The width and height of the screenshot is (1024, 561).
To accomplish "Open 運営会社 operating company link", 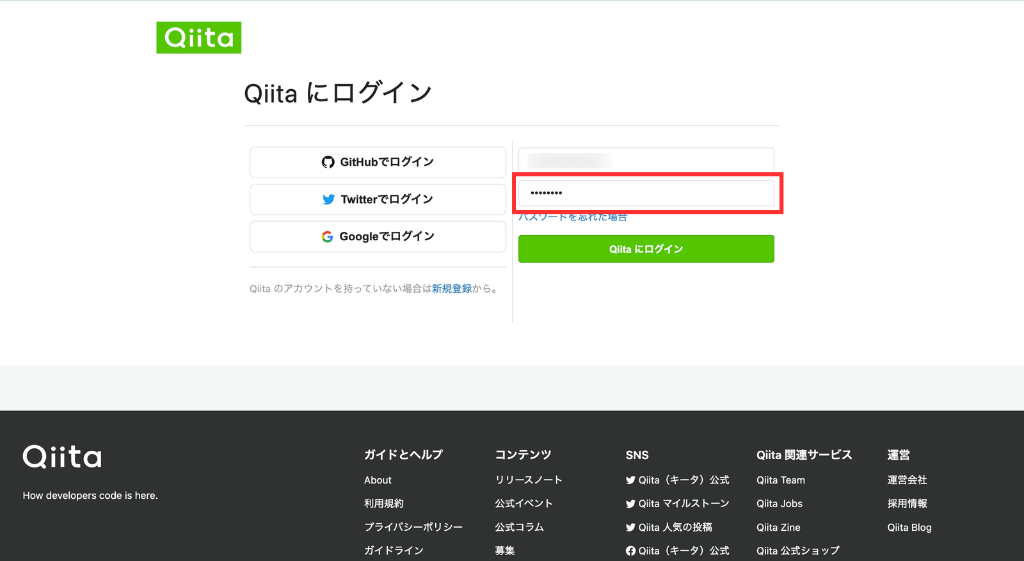I will click(907, 480).
